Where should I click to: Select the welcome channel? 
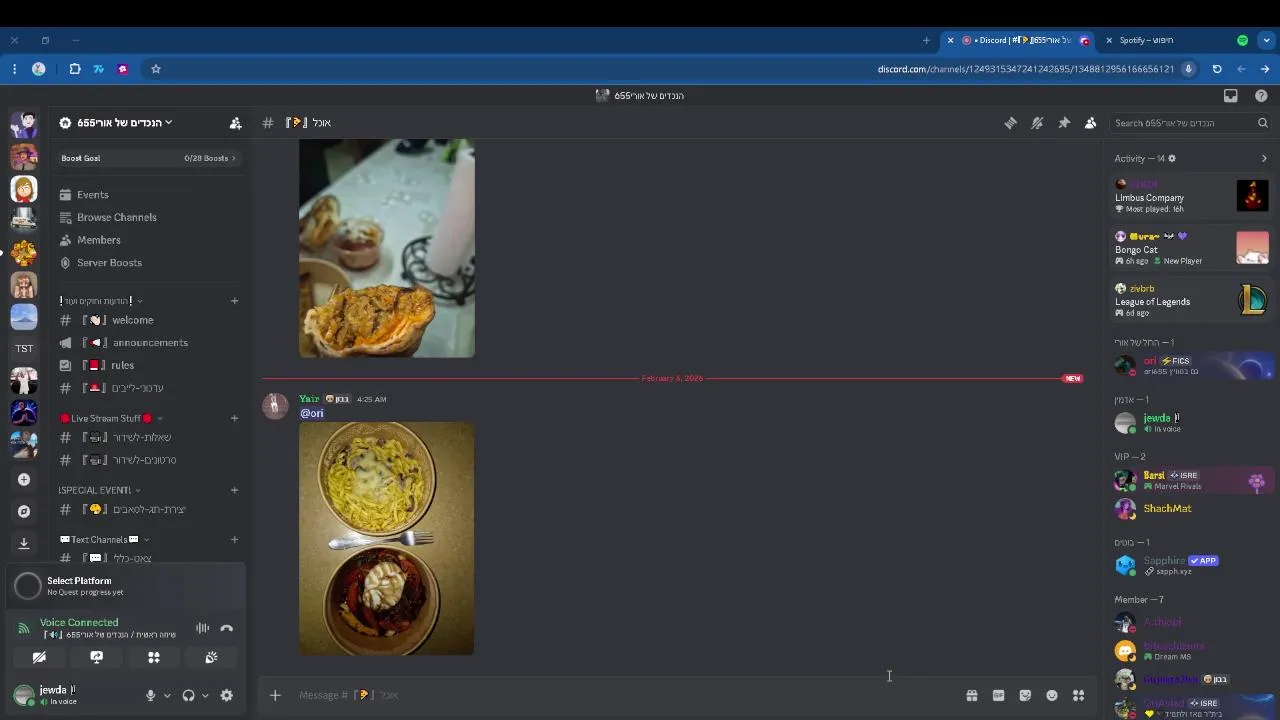pyautogui.click(x=132, y=320)
